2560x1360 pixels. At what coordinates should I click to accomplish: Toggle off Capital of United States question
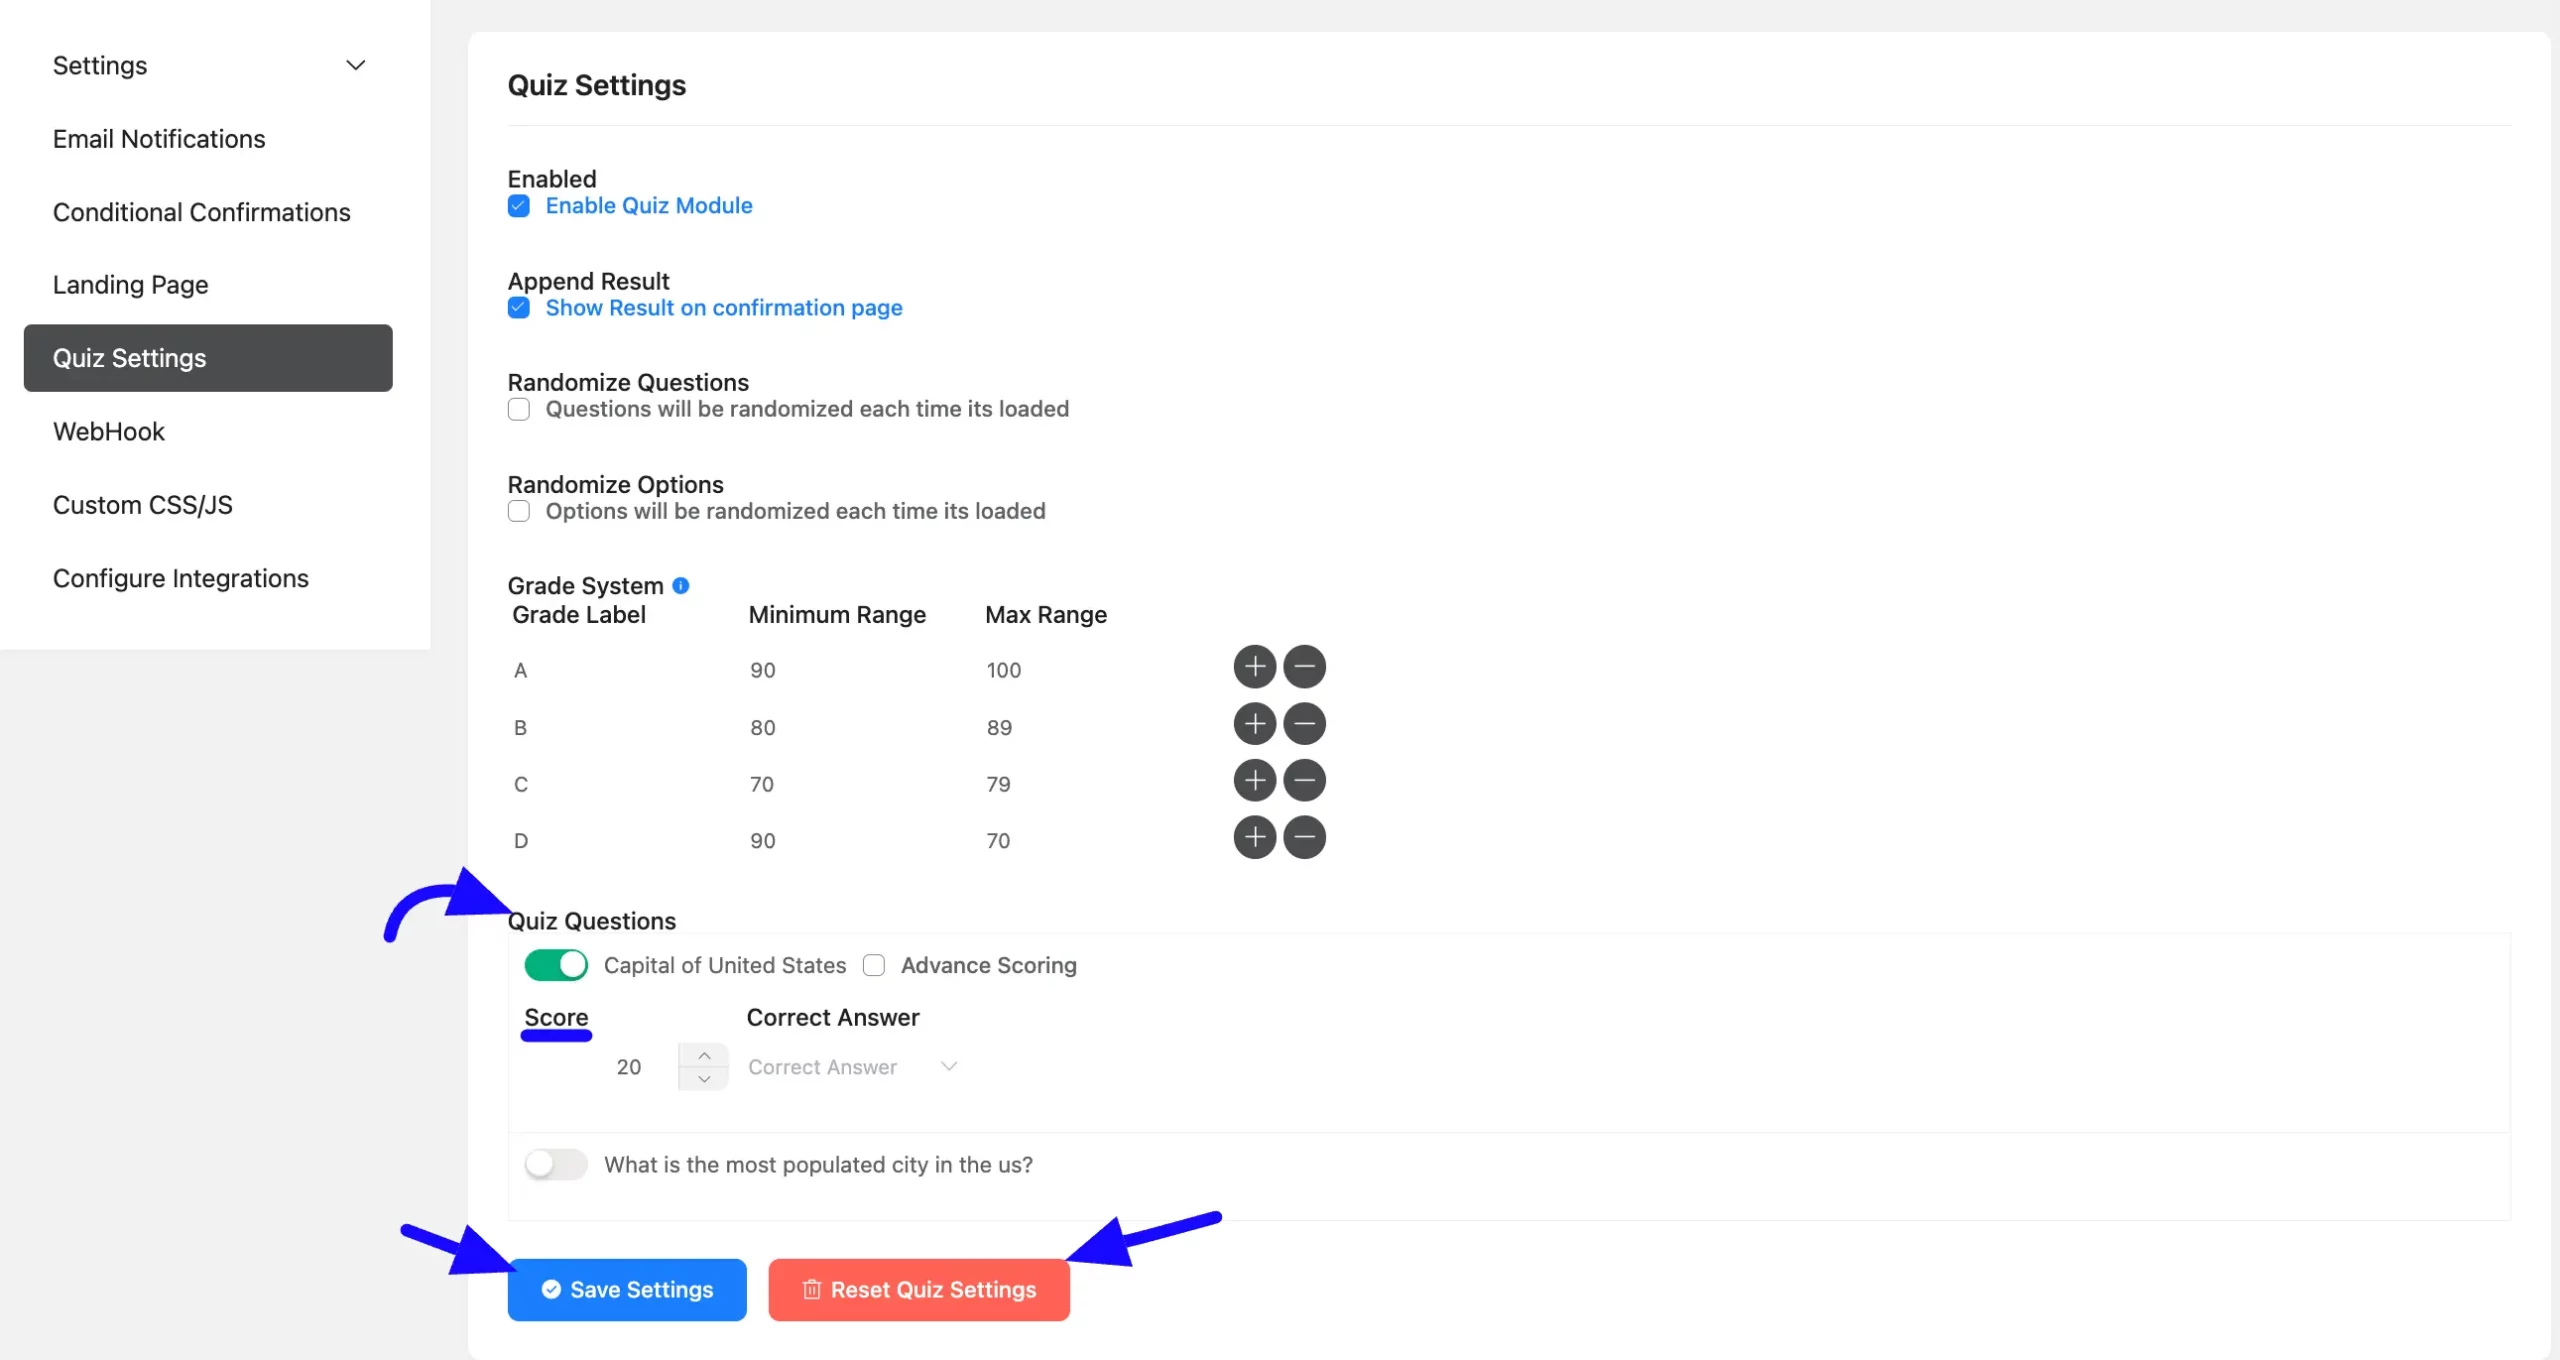pyautogui.click(x=556, y=965)
